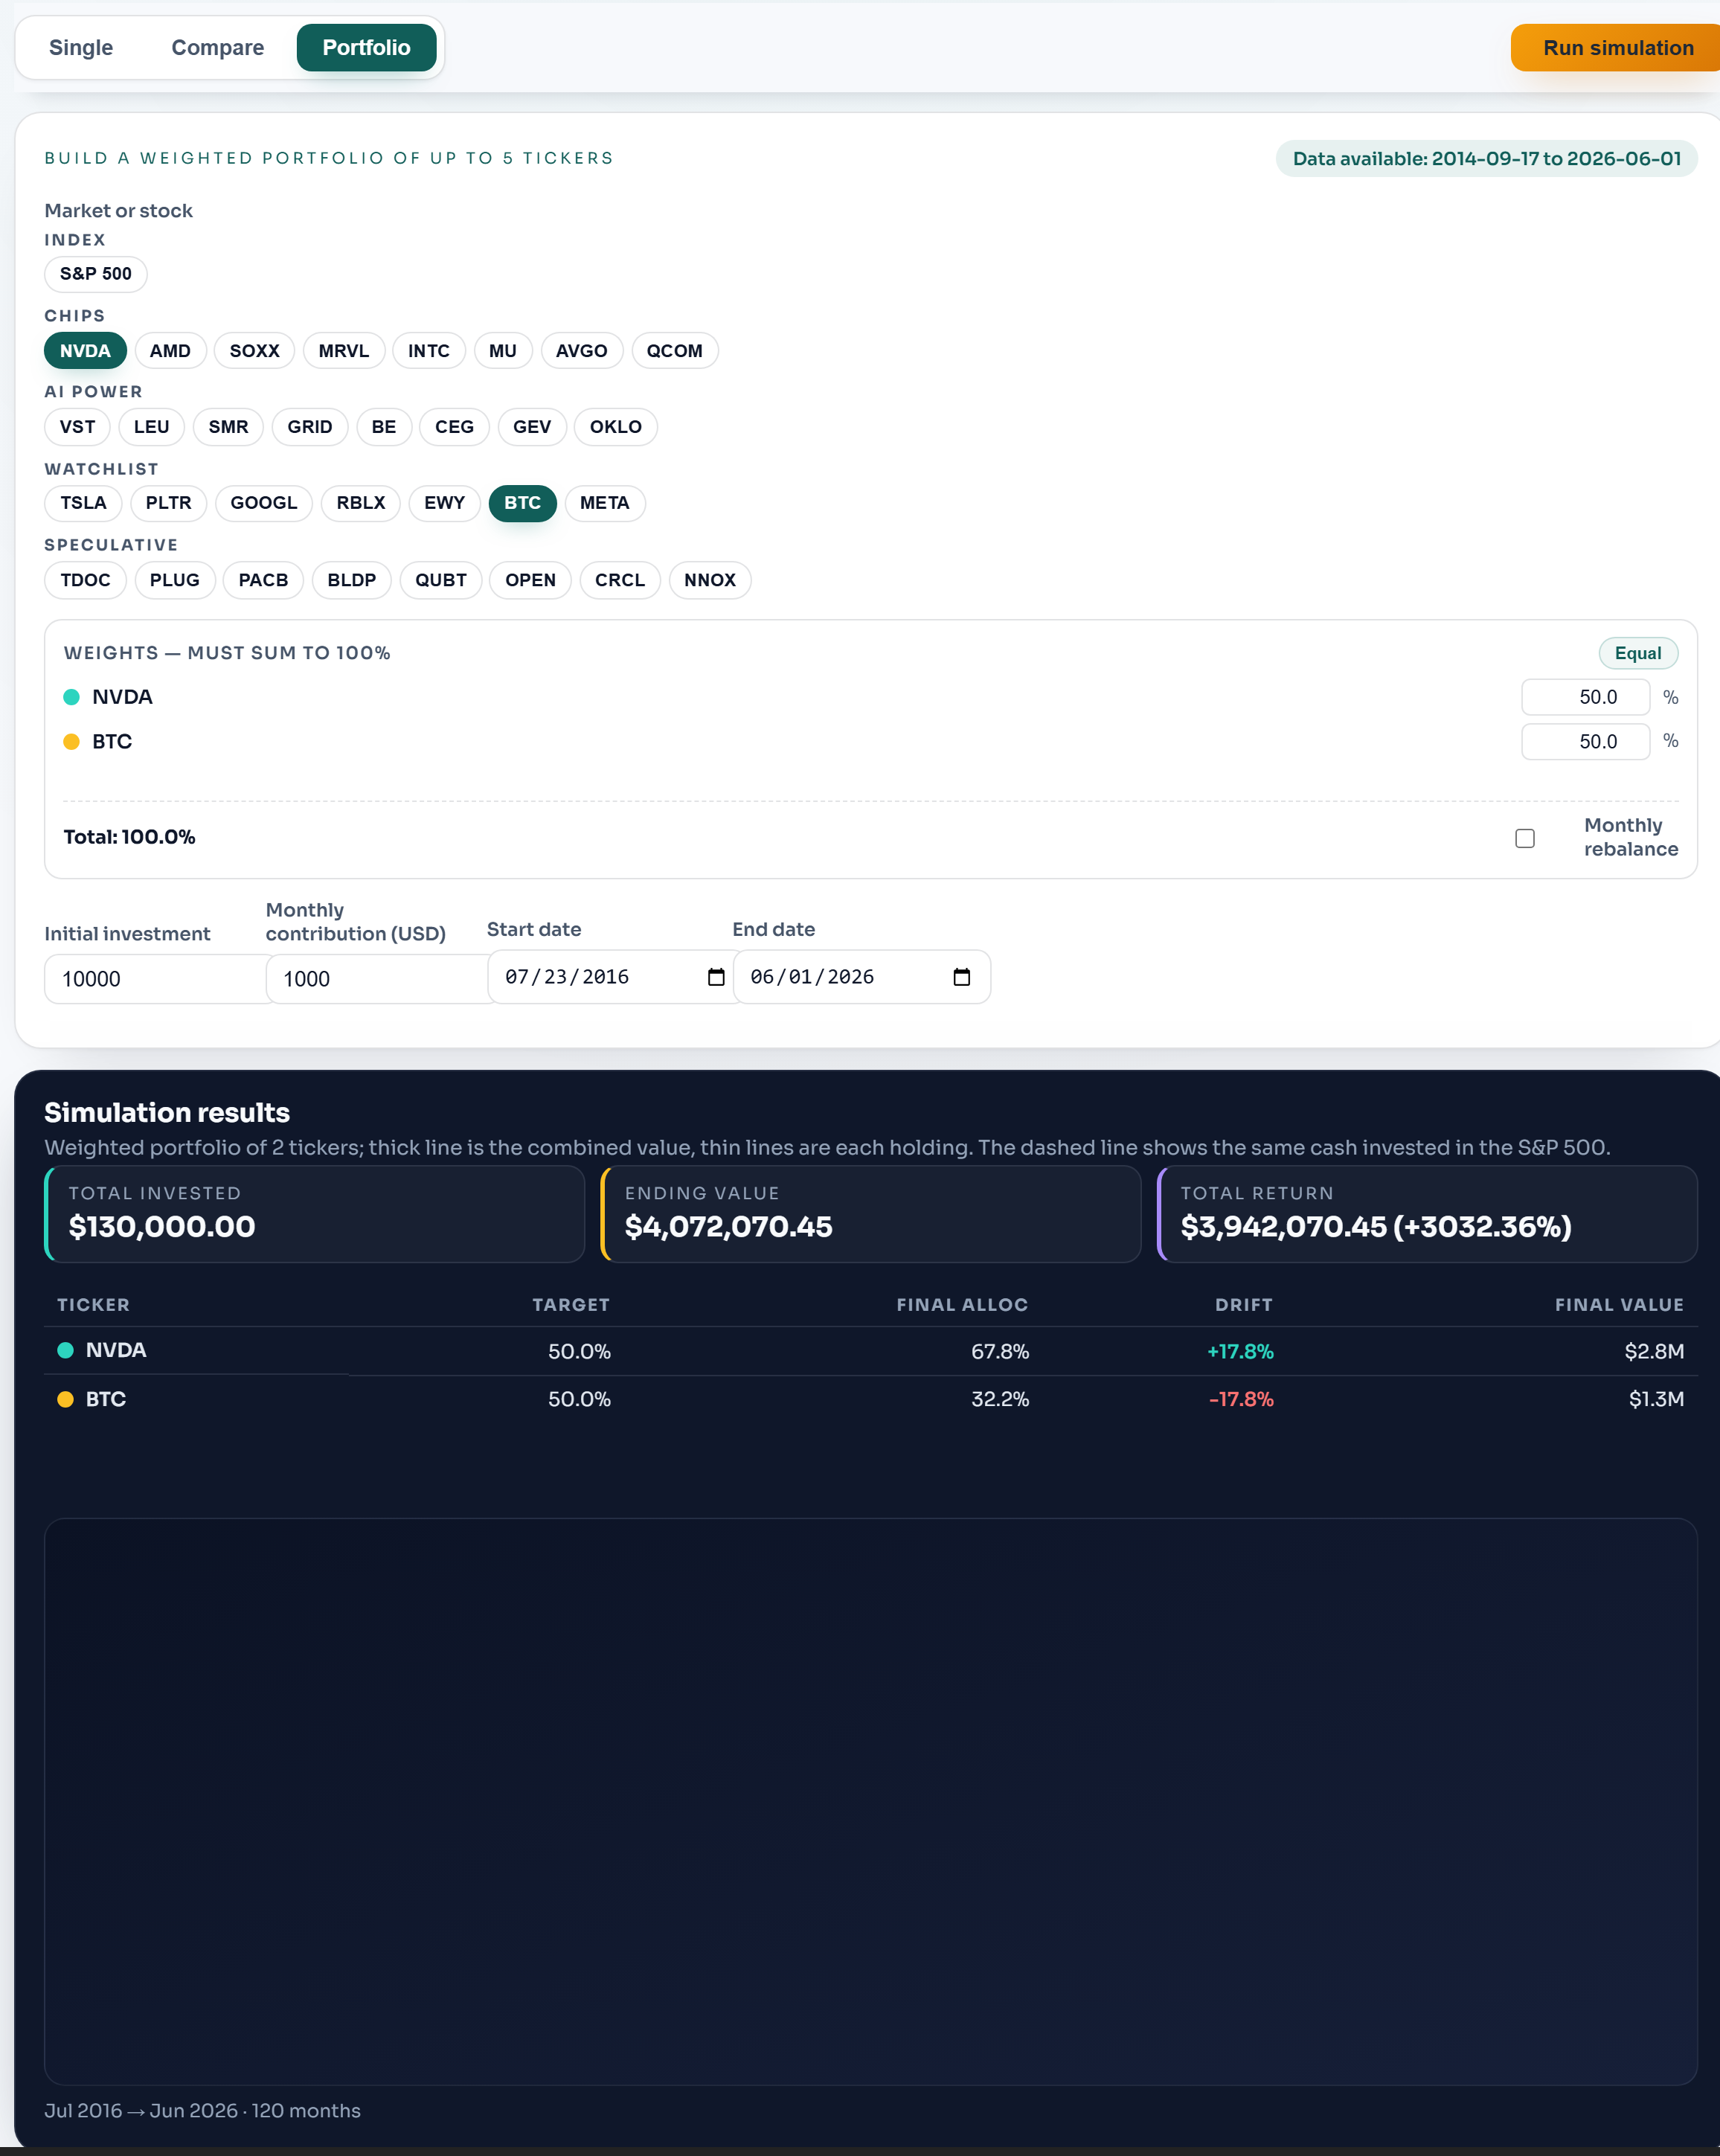1720x2156 pixels.
Task: Select the CEG ticker chip
Action: pos(454,427)
